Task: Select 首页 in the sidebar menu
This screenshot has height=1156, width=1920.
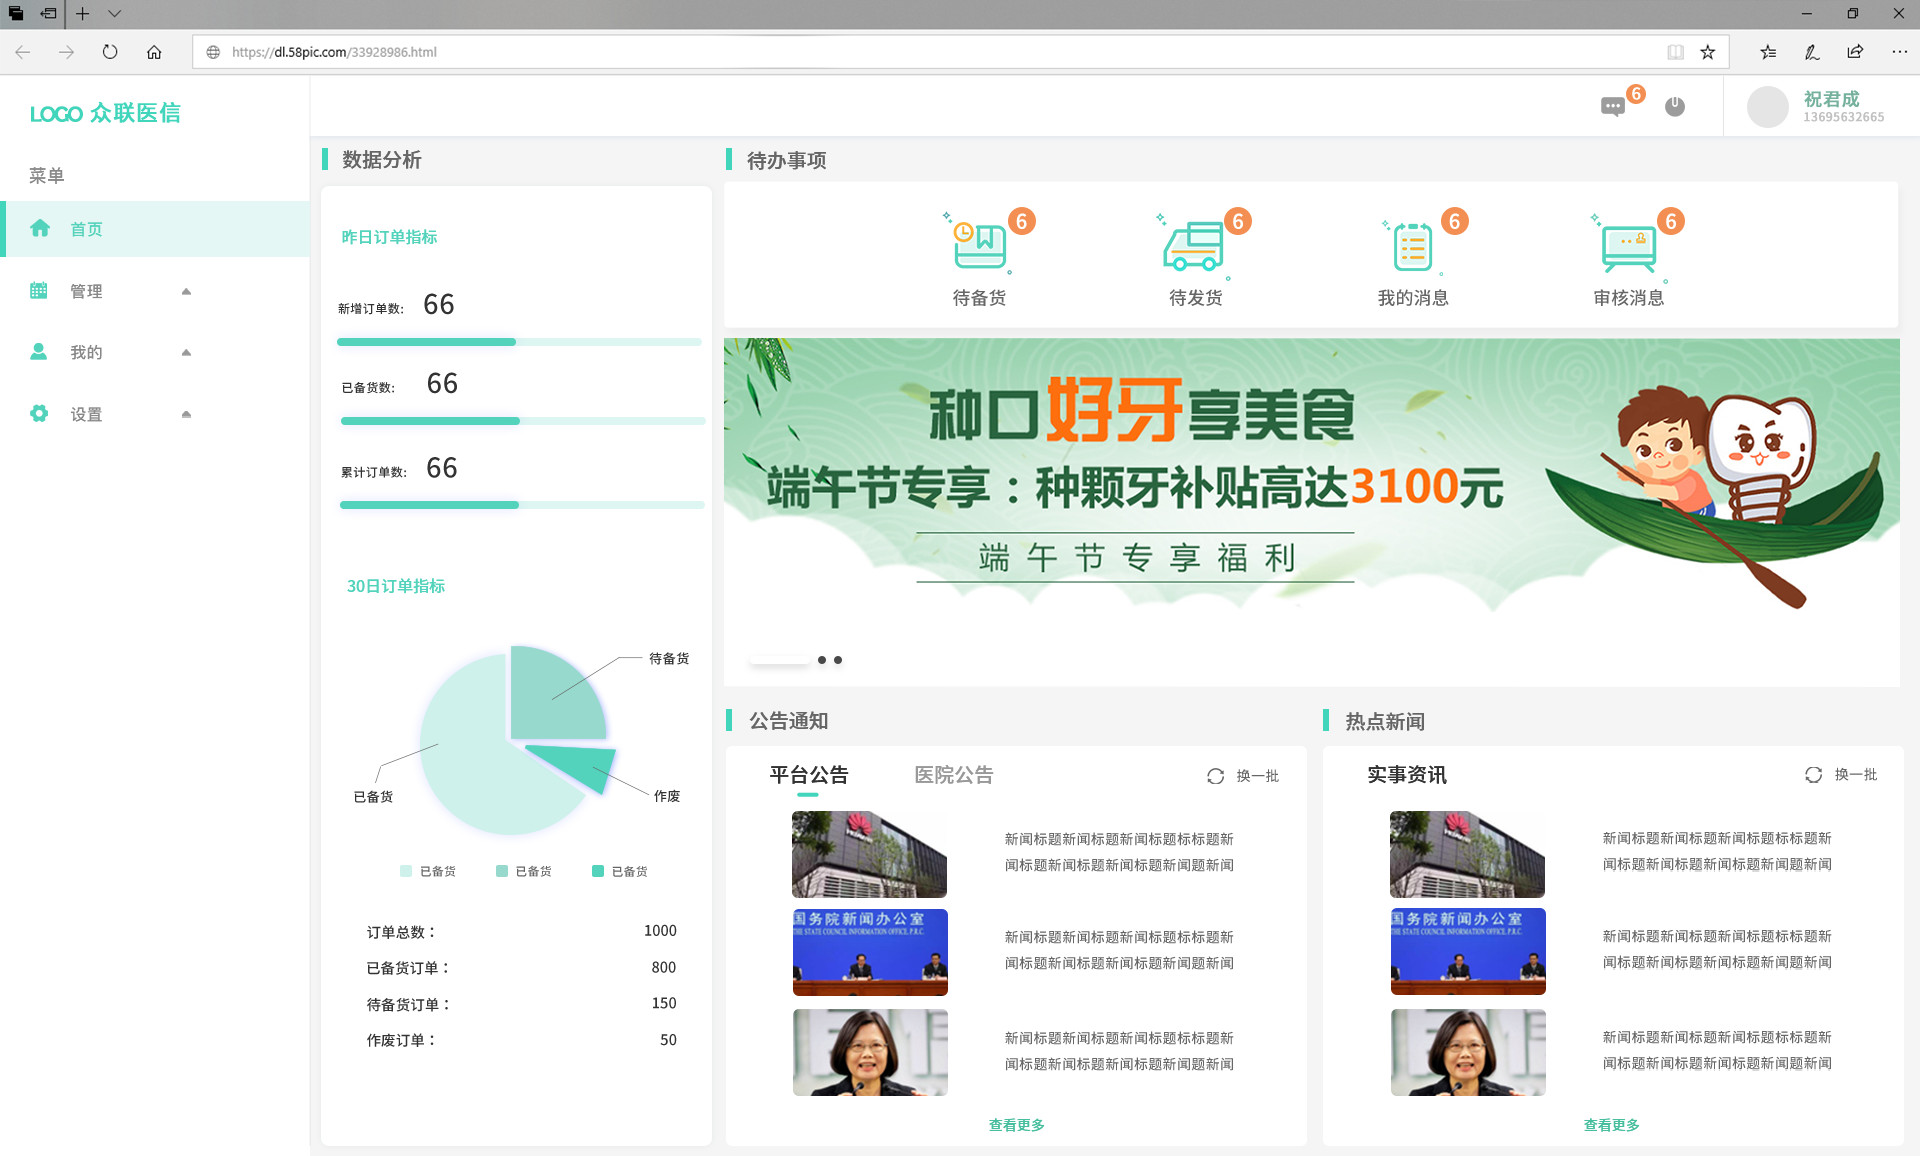Action: pos(155,229)
